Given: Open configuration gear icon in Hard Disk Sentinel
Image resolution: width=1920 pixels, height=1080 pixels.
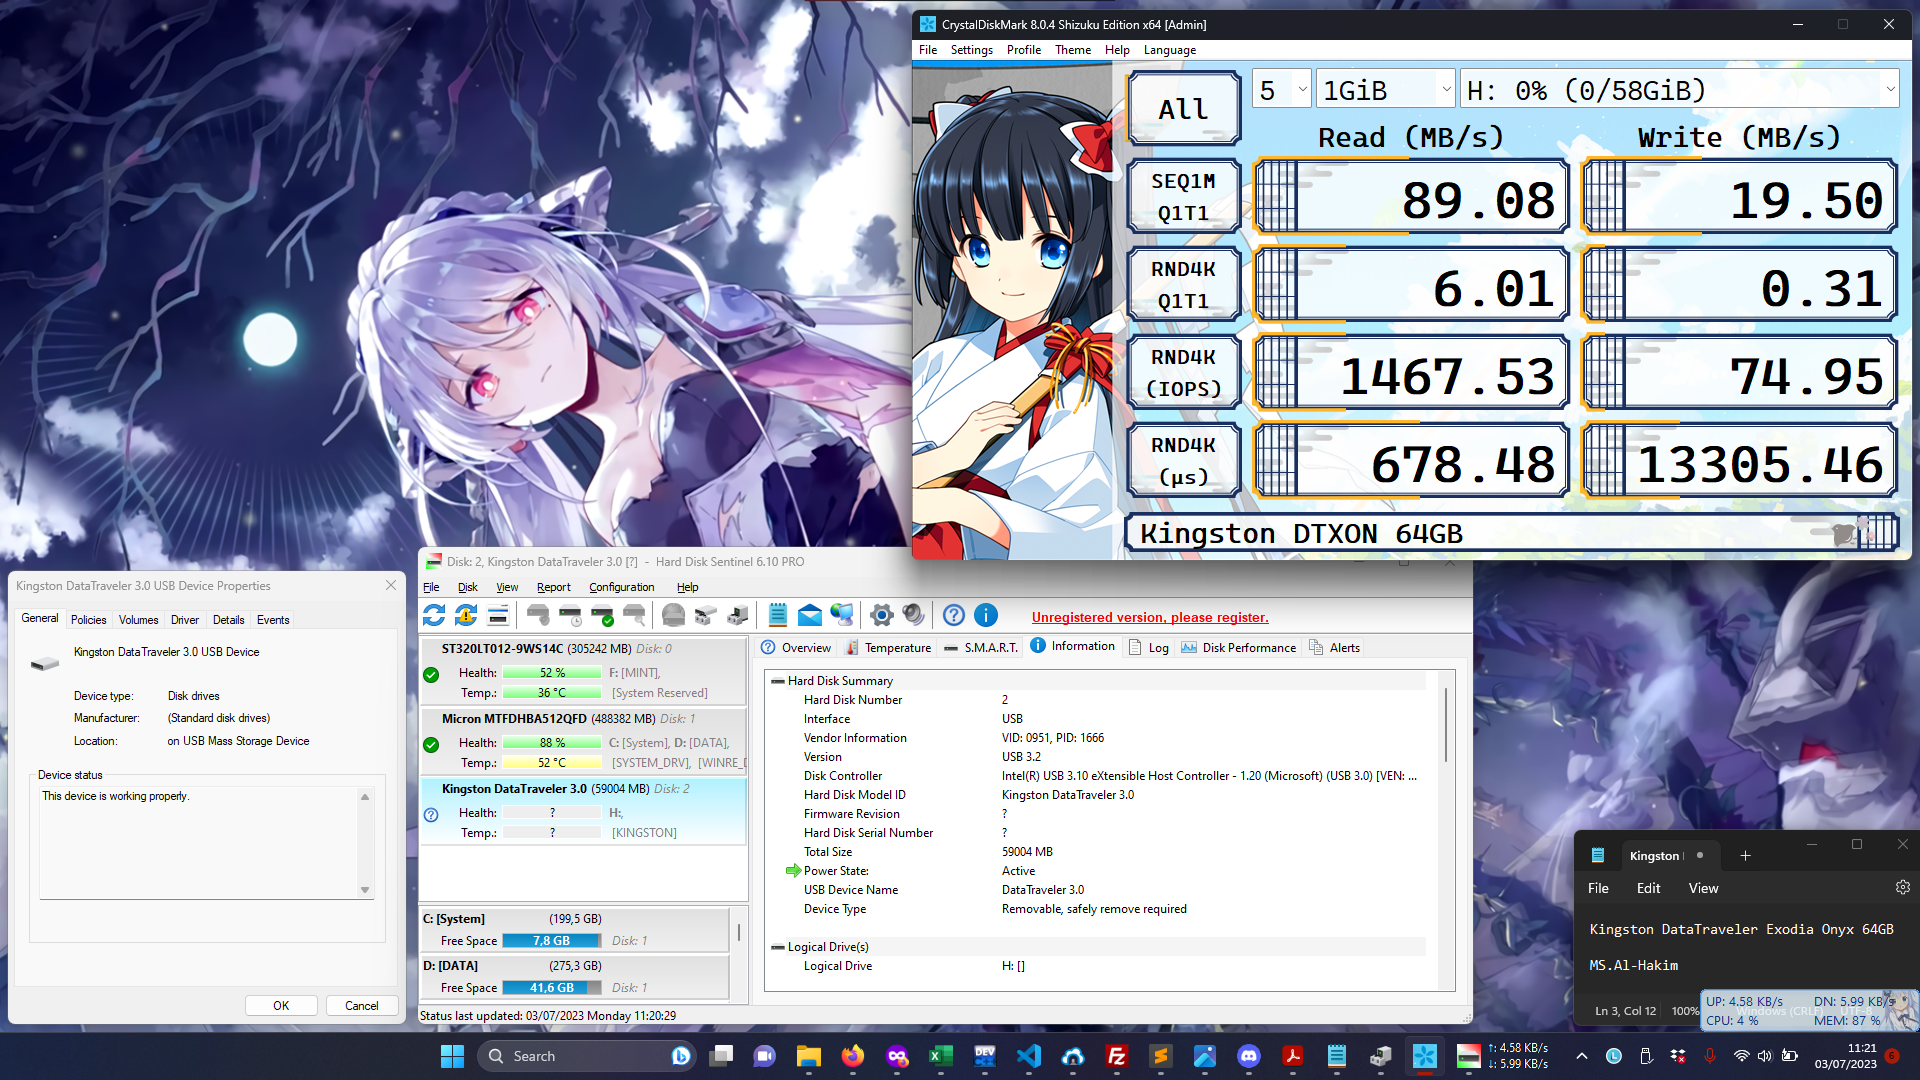Looking at the screenshot, I should [x=881, y=615].
